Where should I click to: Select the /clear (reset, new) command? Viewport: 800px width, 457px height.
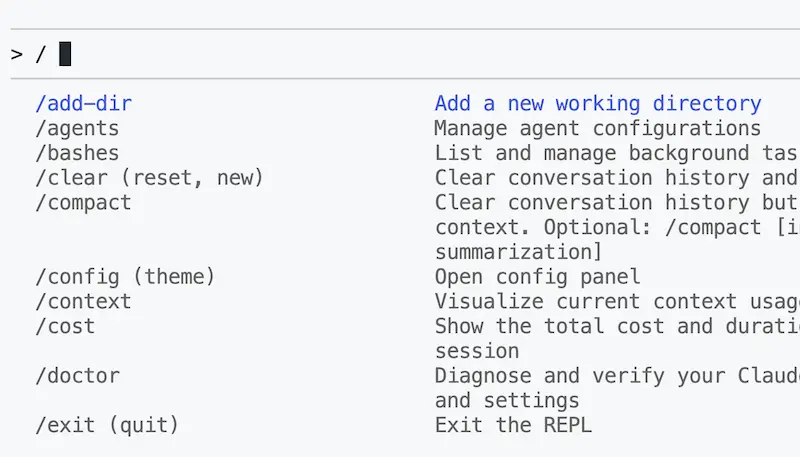point(149,178)
